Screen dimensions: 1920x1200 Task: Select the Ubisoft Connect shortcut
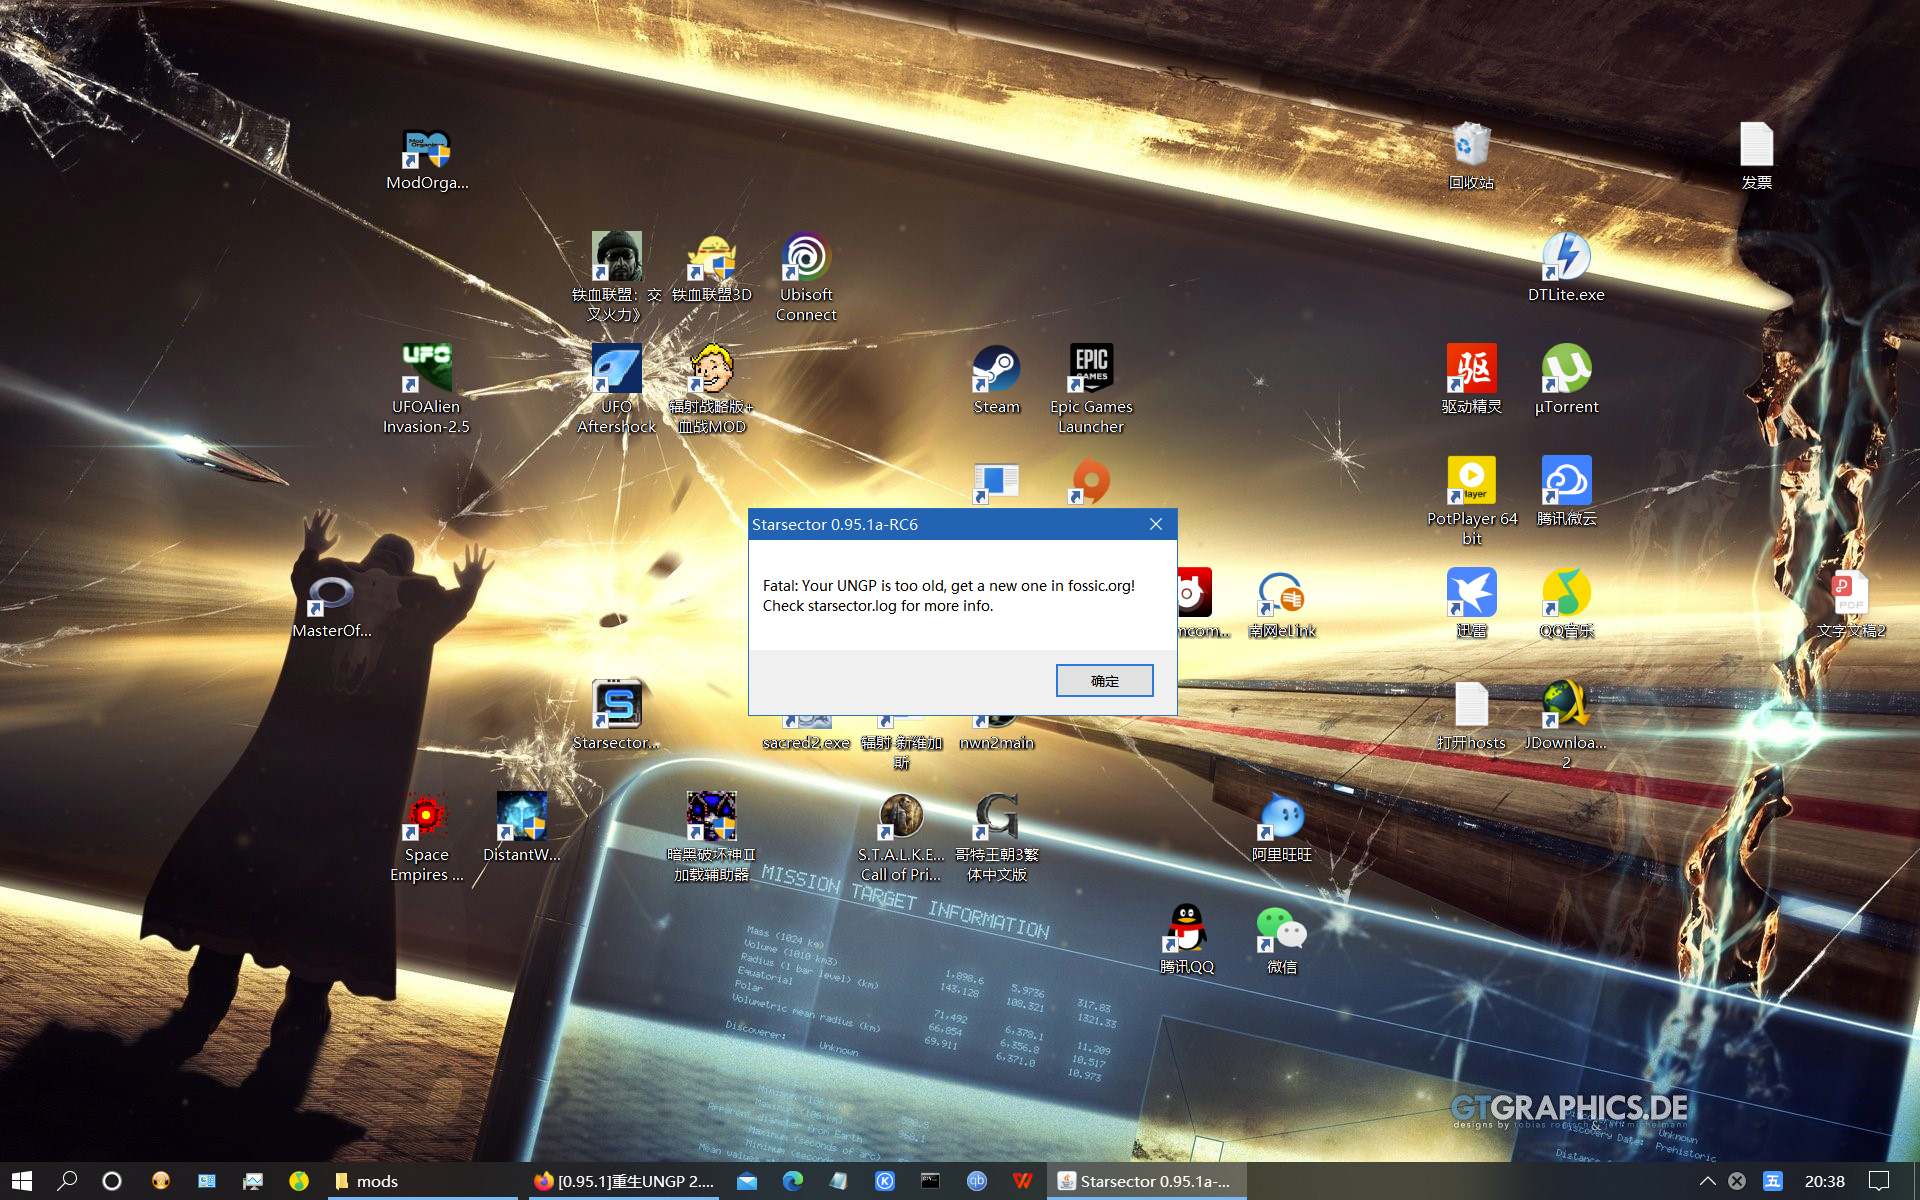[806, 258]
